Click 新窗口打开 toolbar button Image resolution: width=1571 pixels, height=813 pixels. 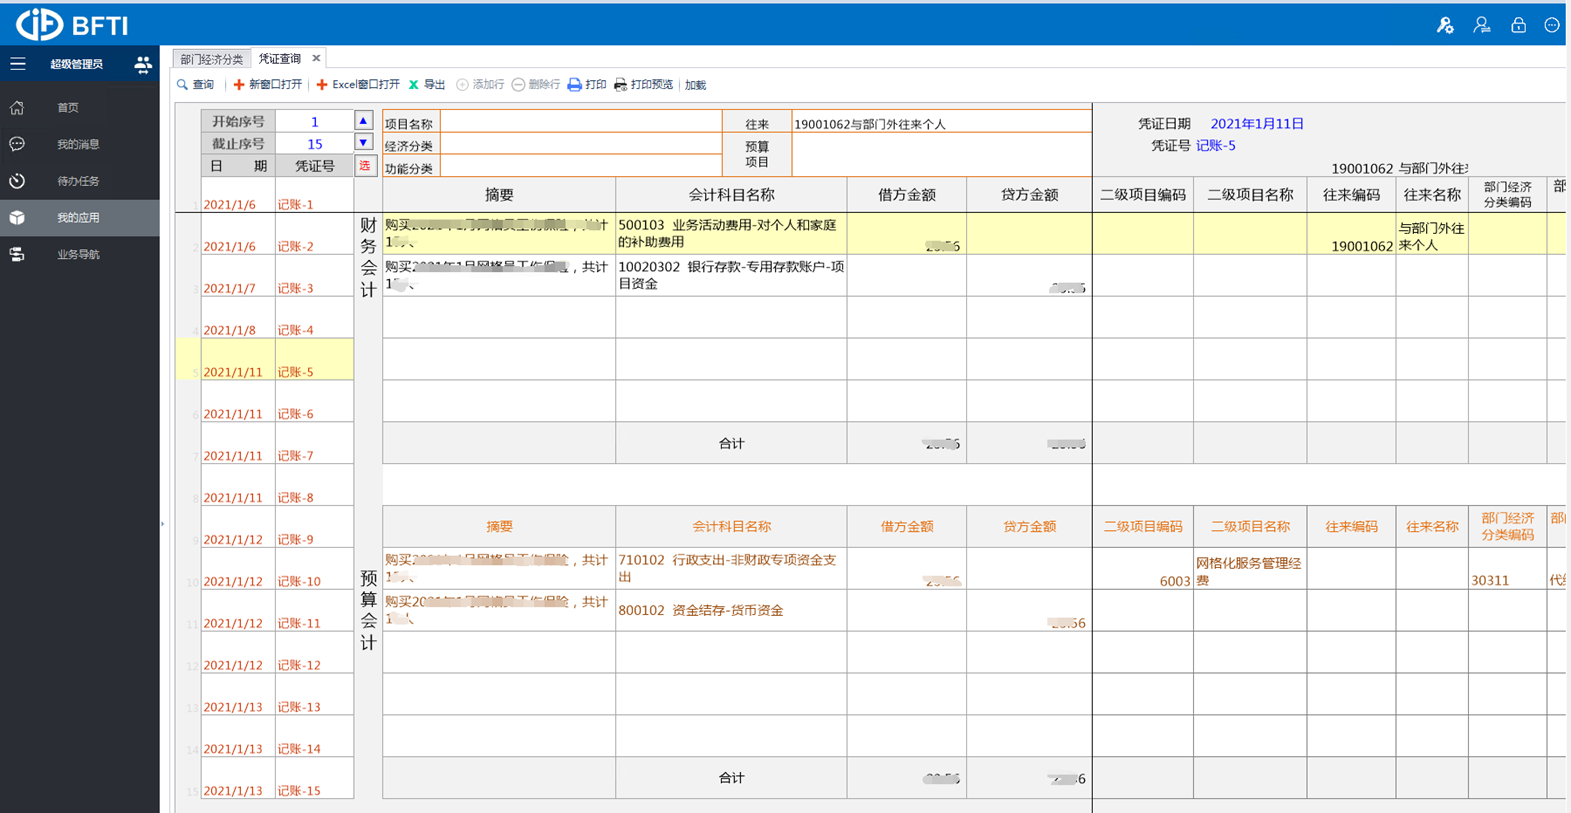coord(267,85)
